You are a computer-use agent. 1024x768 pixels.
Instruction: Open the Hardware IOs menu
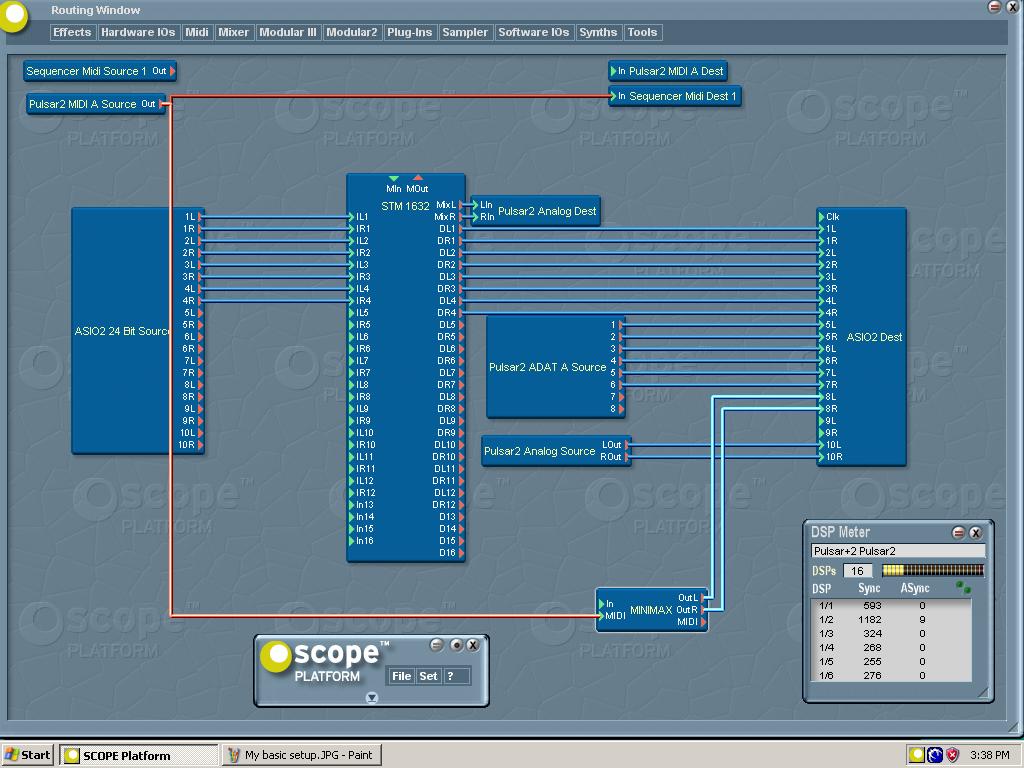[138, 32]
